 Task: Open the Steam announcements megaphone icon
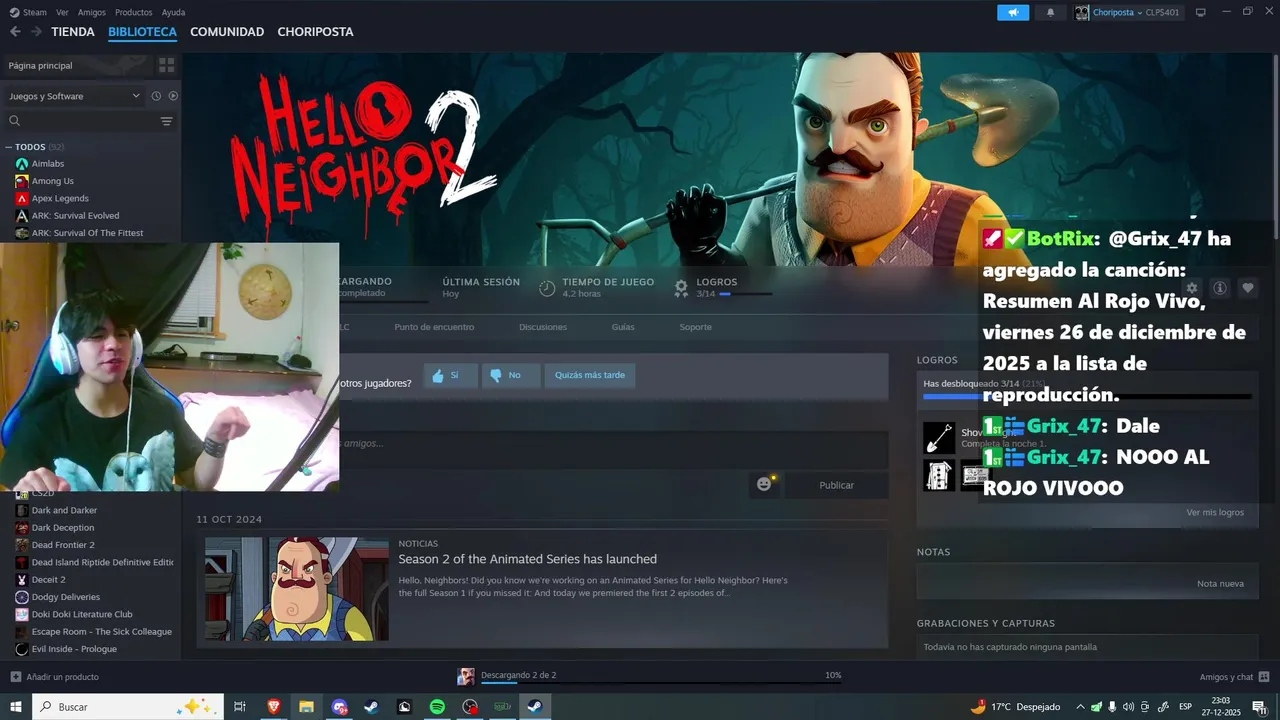(1013, 13)
